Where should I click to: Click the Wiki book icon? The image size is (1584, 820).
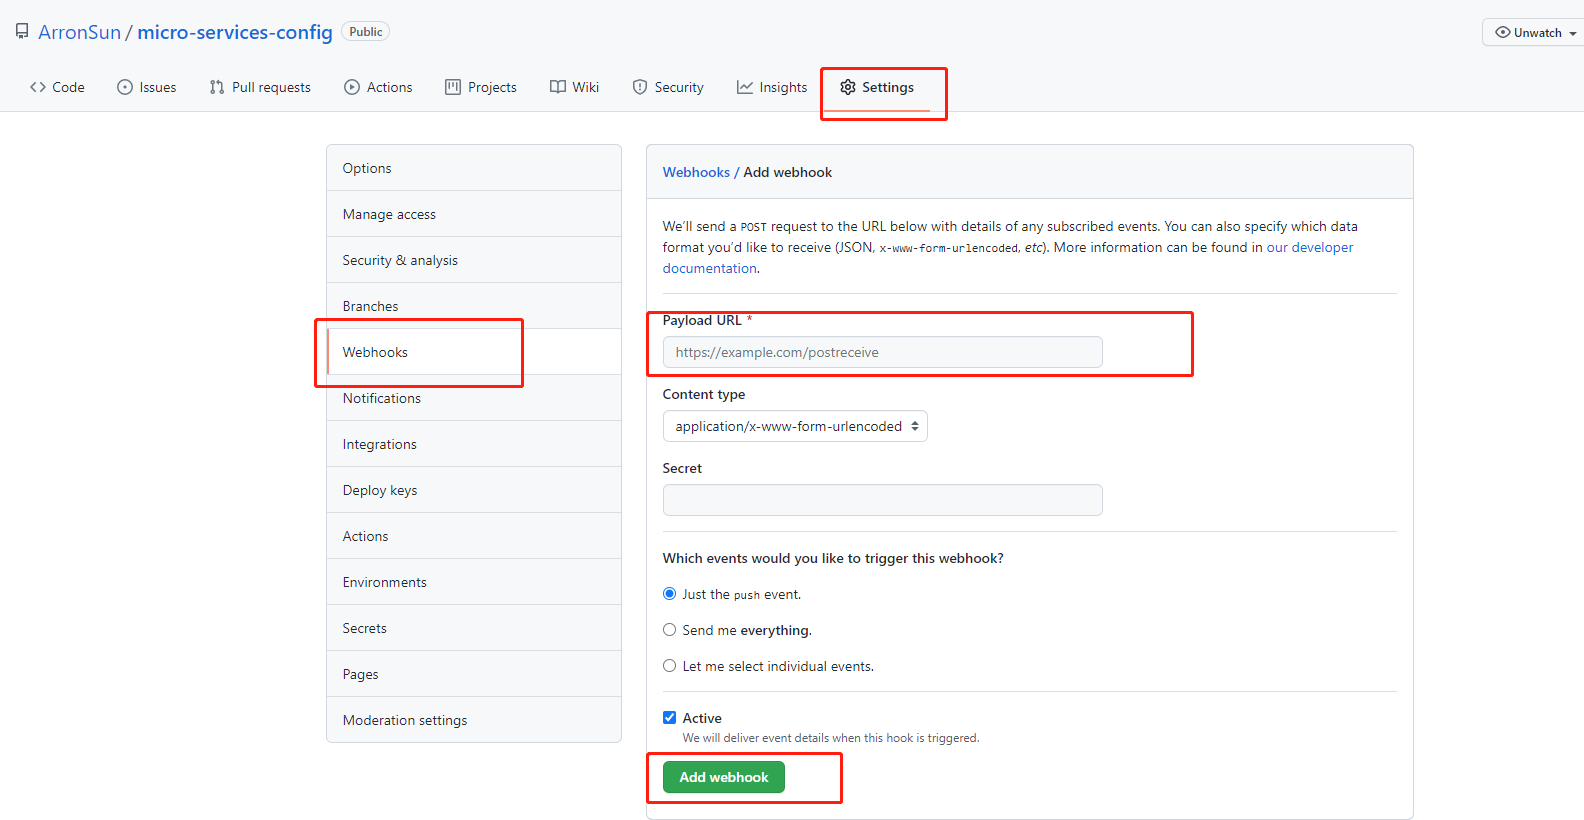coord(558,87)
